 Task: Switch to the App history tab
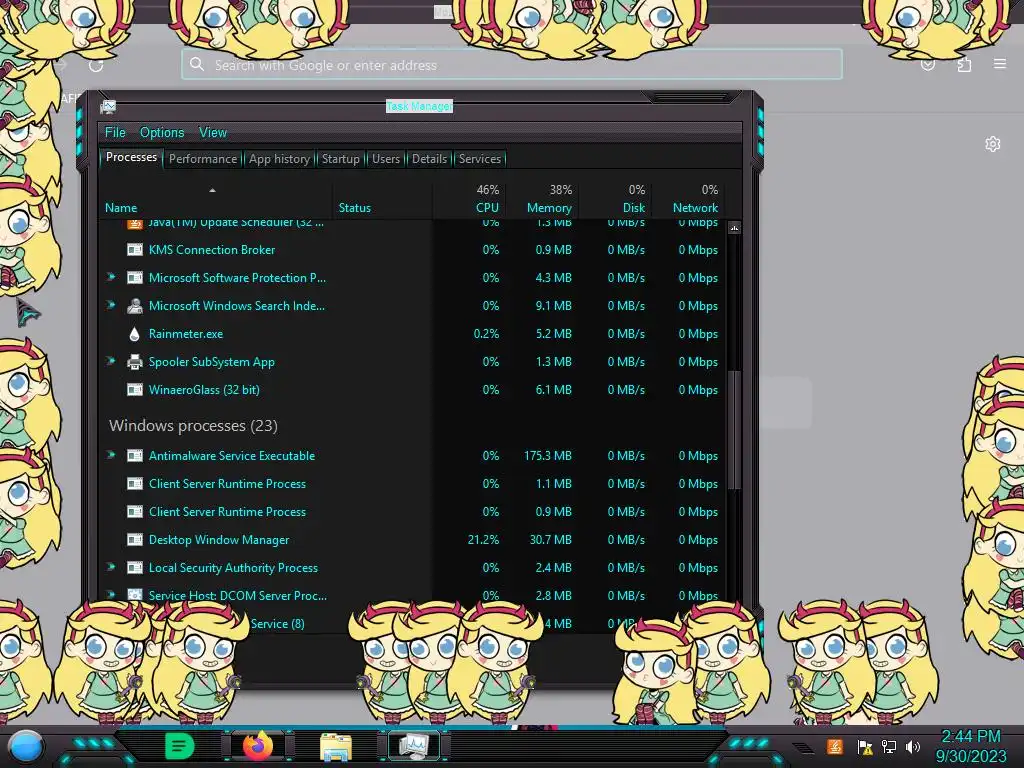pos(279,159)
